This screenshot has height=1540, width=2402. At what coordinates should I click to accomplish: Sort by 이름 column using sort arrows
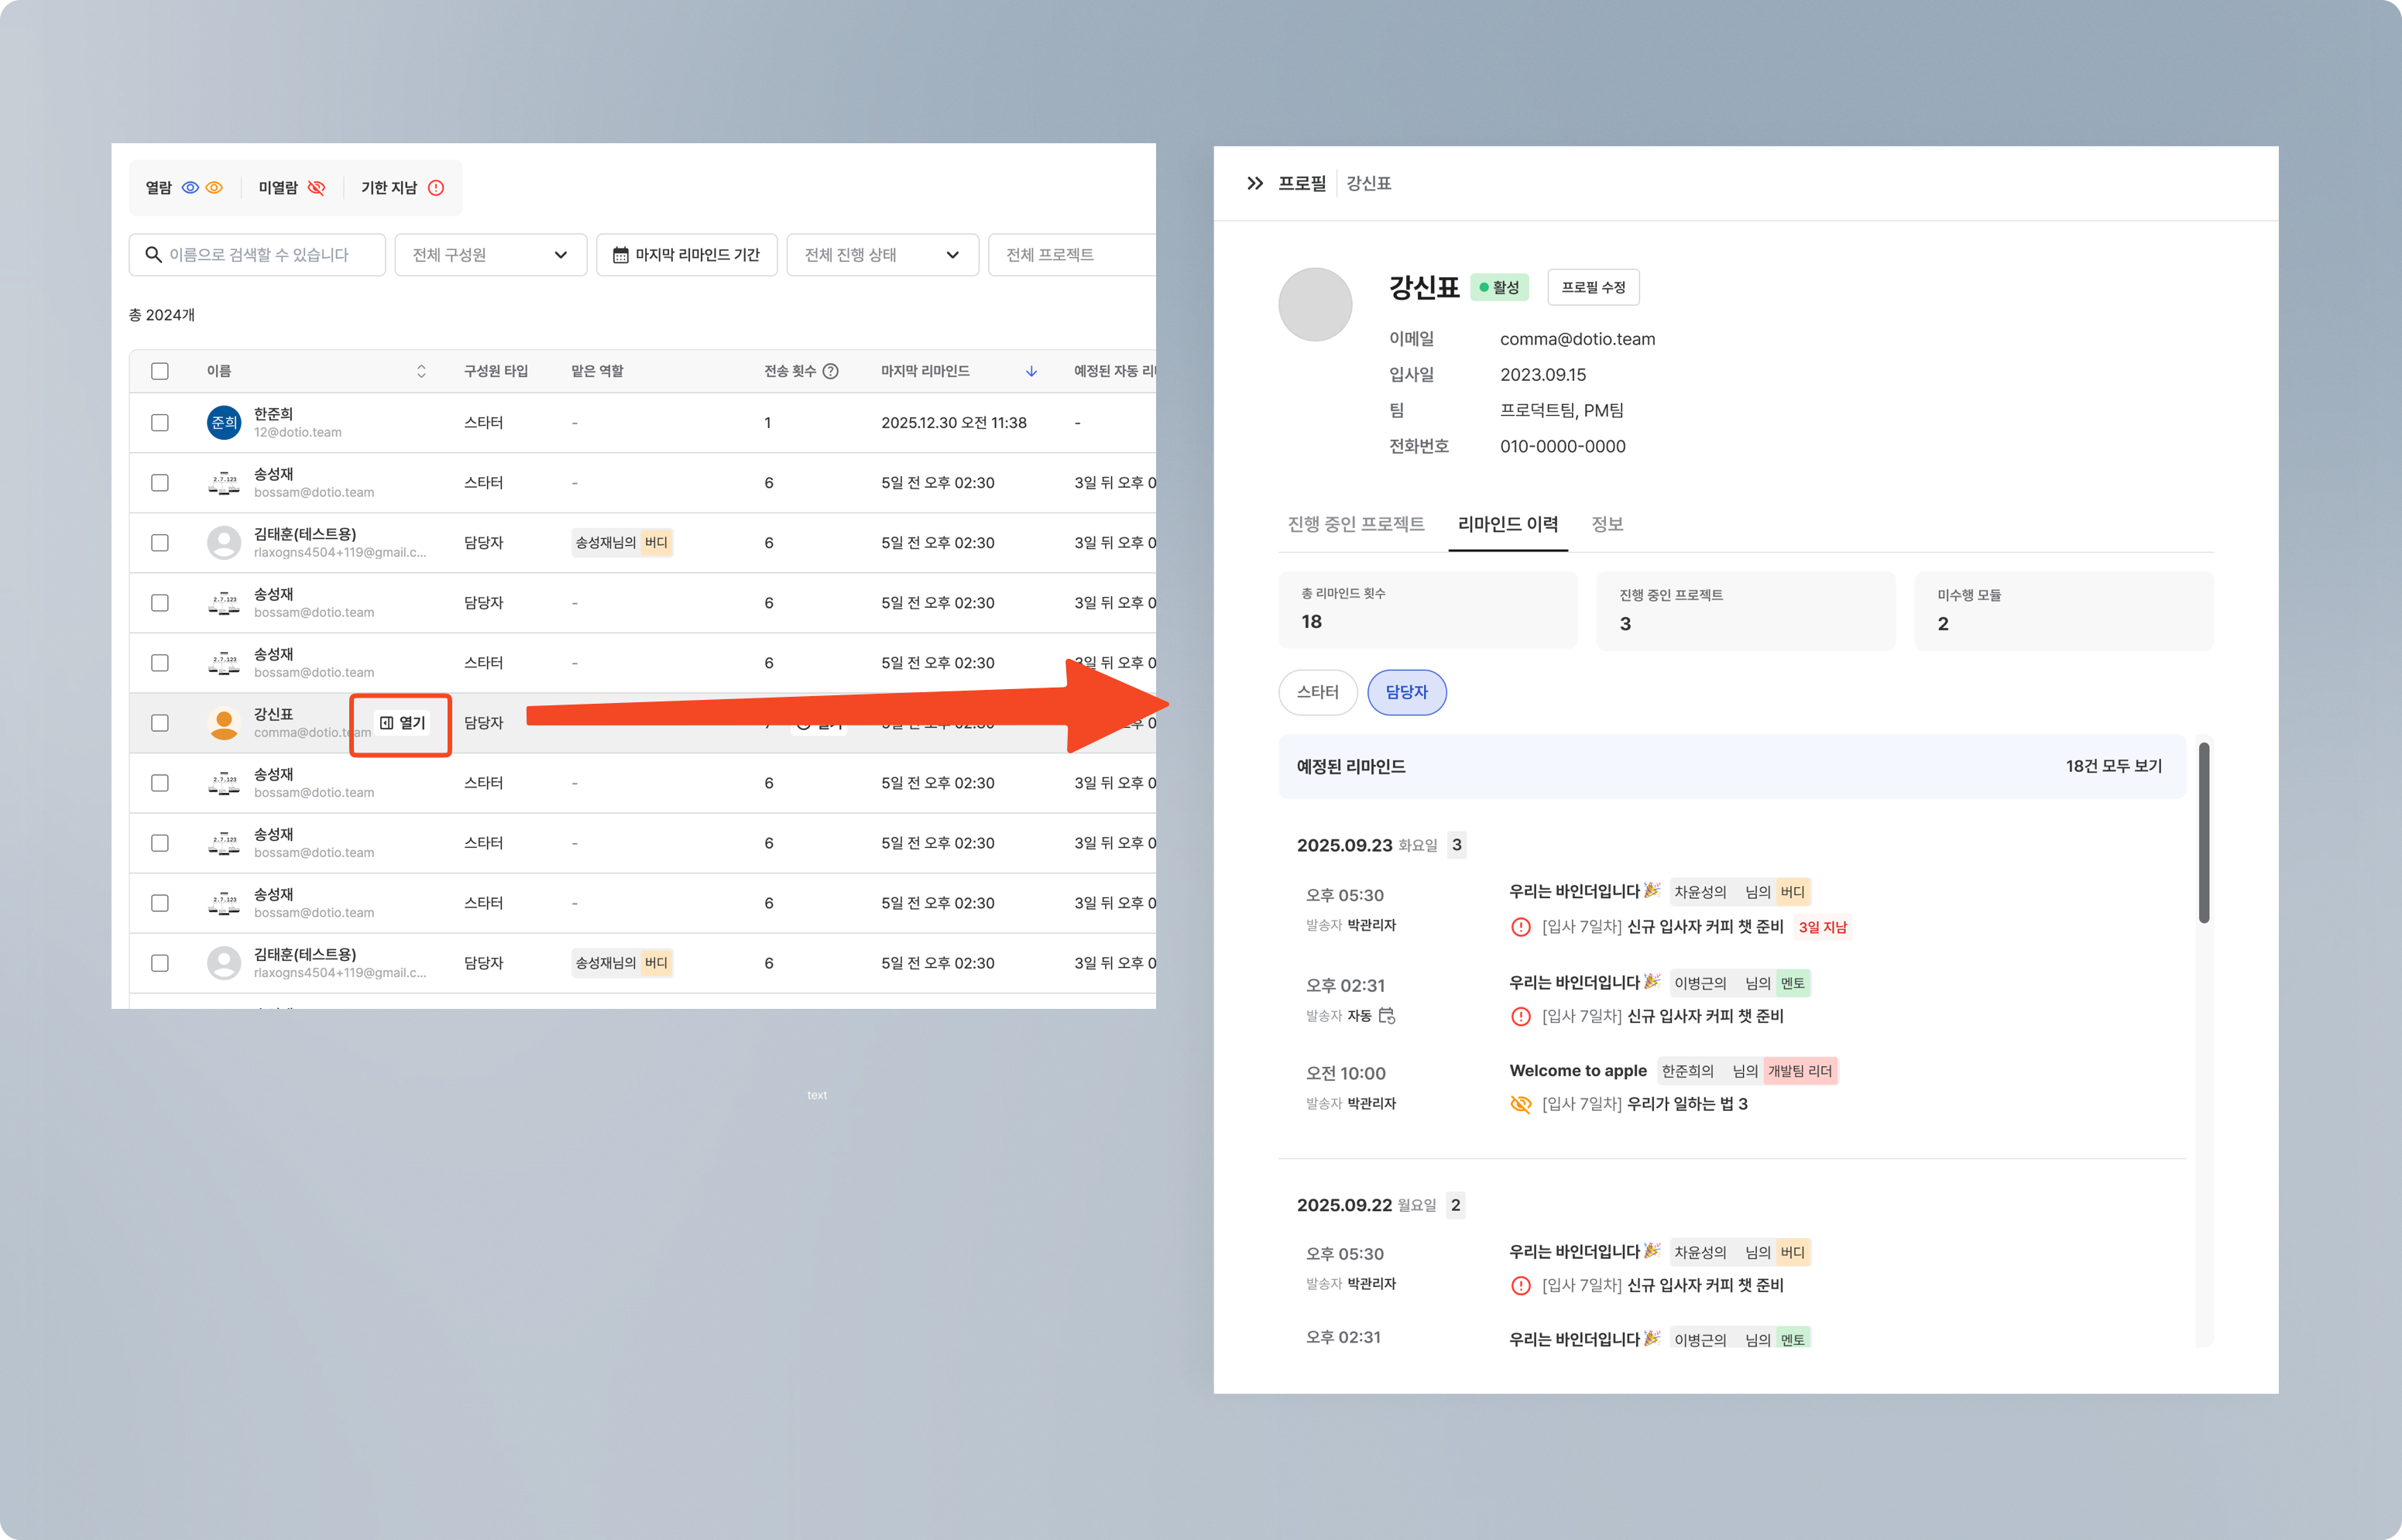click(x=421, y=371)
